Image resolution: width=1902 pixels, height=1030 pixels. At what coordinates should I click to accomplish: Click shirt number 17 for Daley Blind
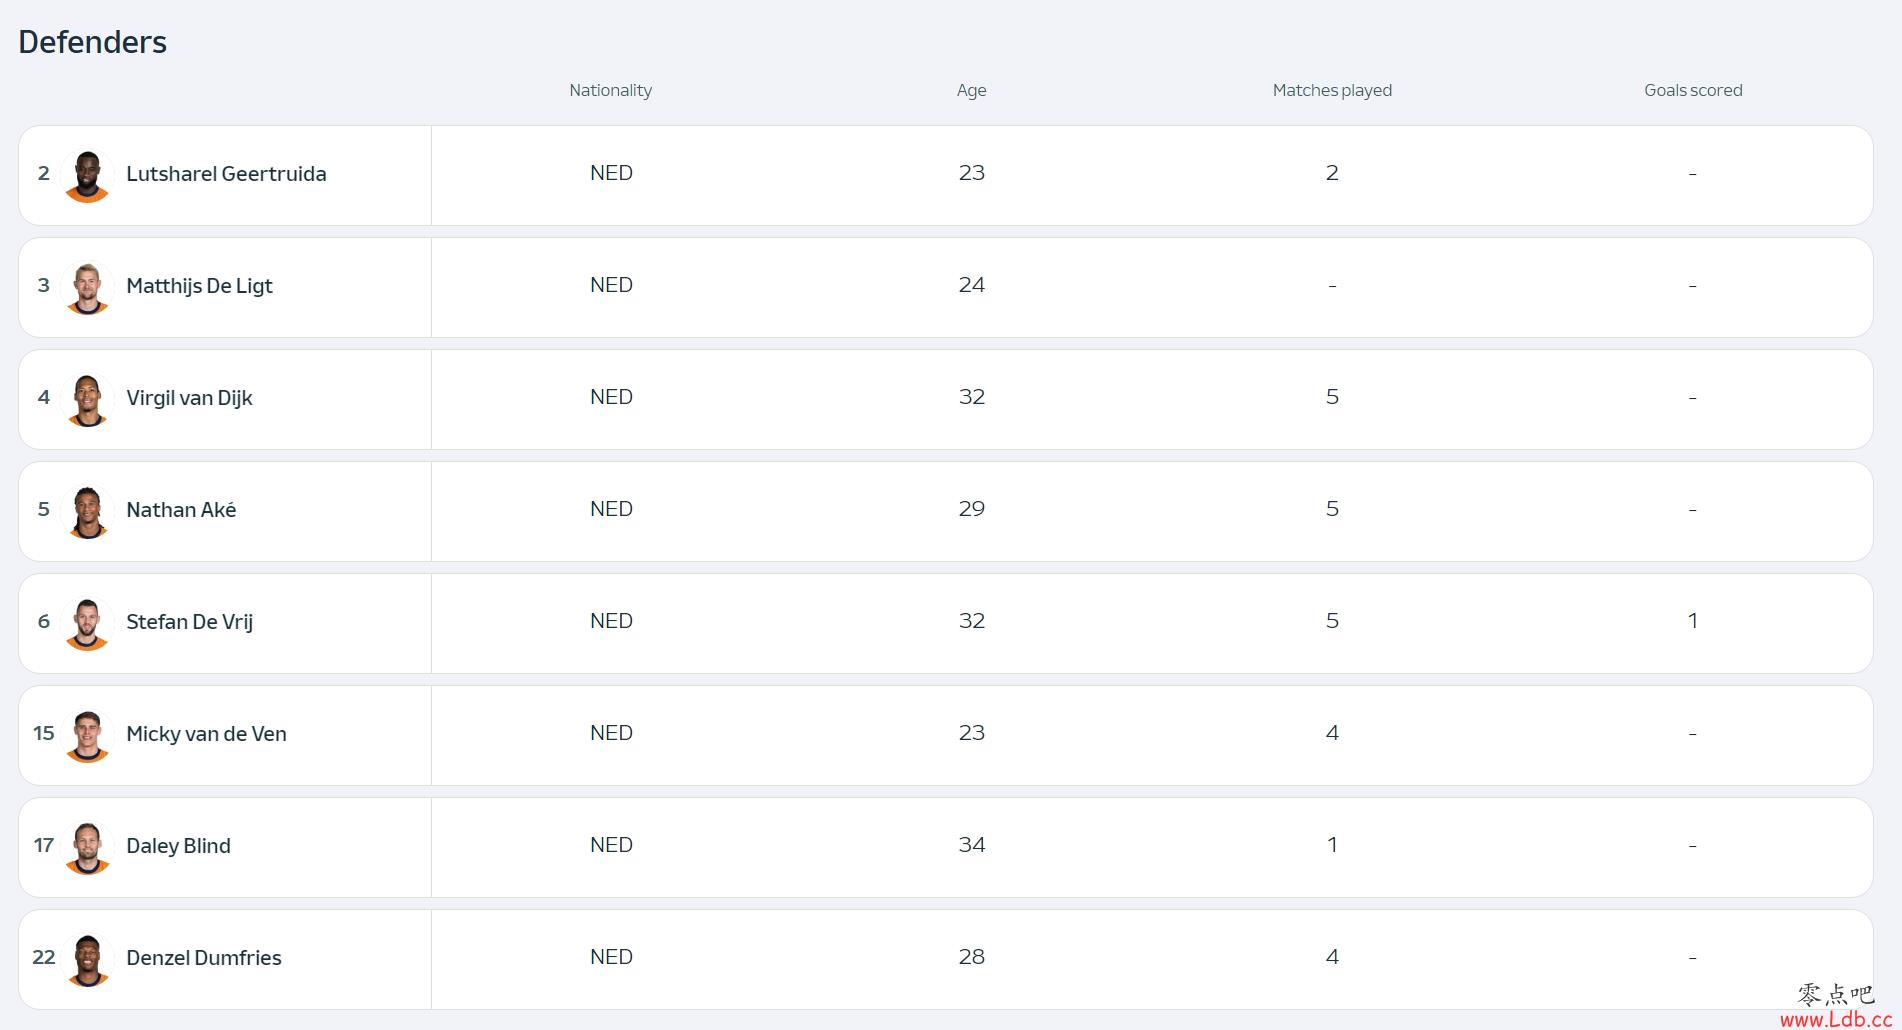(x=44, y=845)
